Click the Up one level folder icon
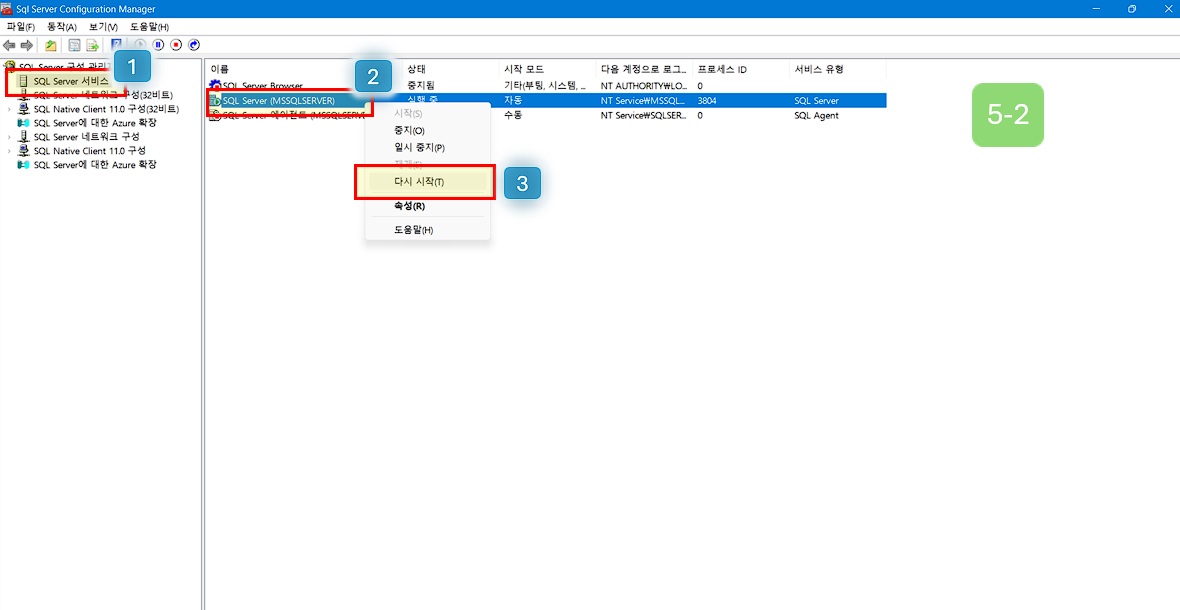This screenshot has width=1180, height=610. click(50, 45)
